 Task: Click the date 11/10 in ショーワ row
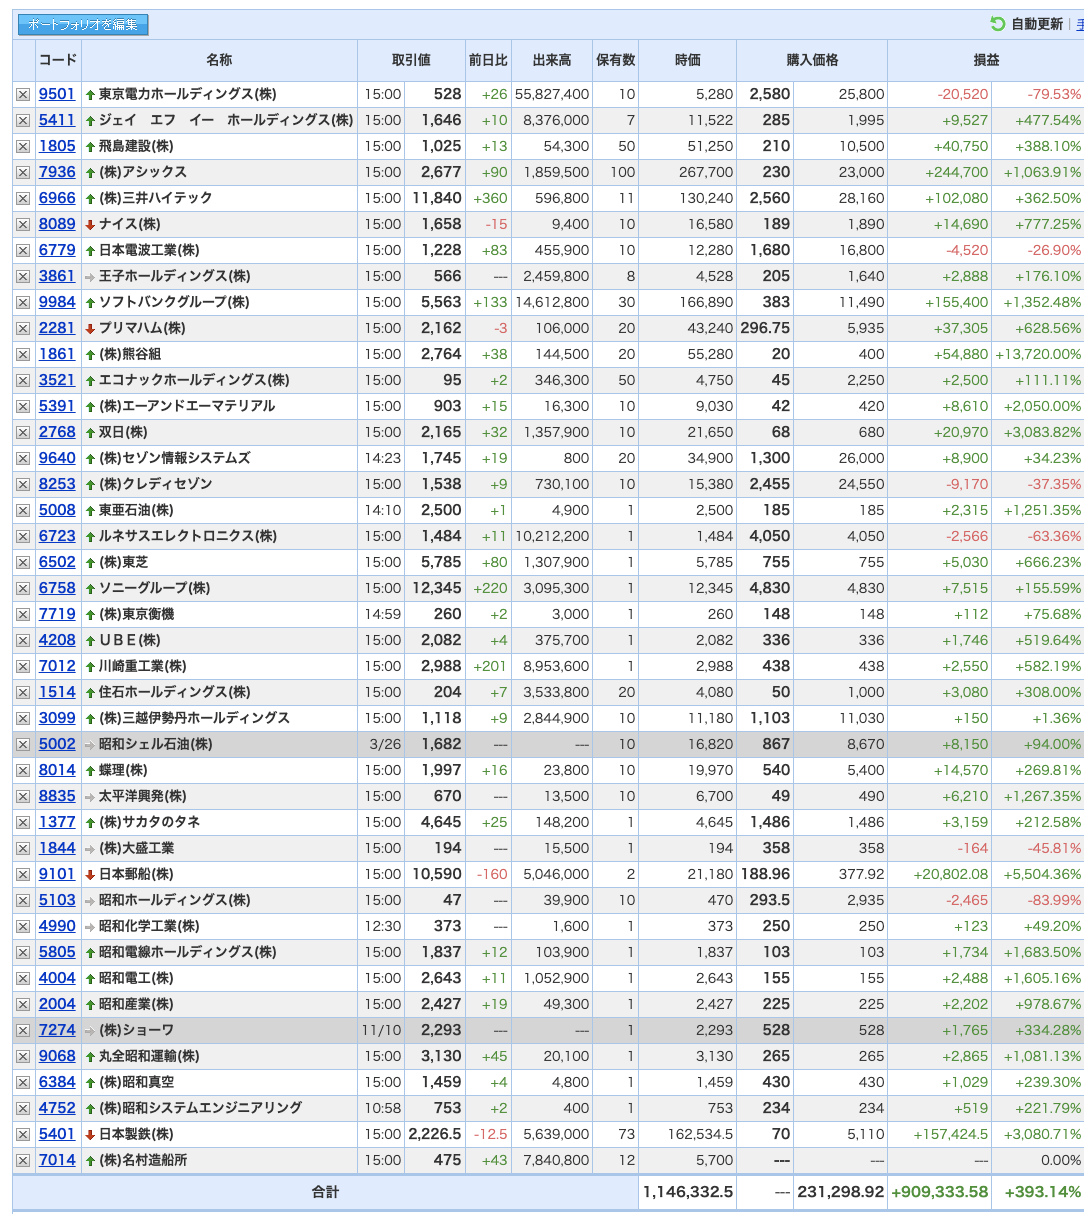[x=381, y=1030]
